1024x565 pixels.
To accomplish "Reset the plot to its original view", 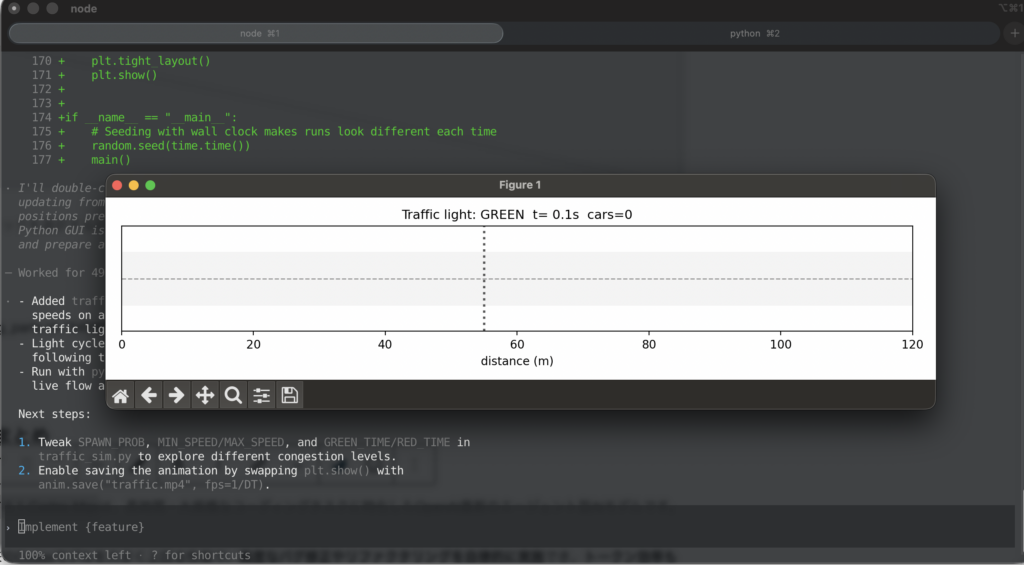I will point(120,396).
